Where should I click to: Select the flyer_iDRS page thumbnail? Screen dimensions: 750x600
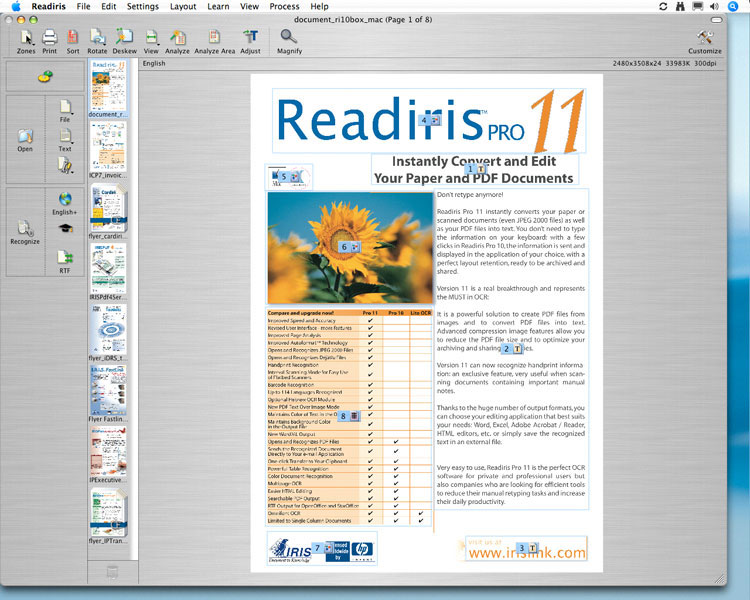pyautogui.click(x=107, y=329)
